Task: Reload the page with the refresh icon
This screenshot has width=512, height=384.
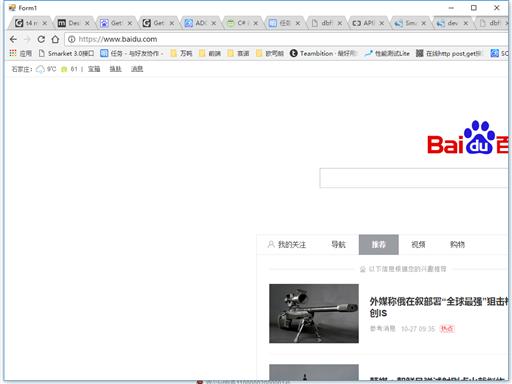Action: click(41, 39)
